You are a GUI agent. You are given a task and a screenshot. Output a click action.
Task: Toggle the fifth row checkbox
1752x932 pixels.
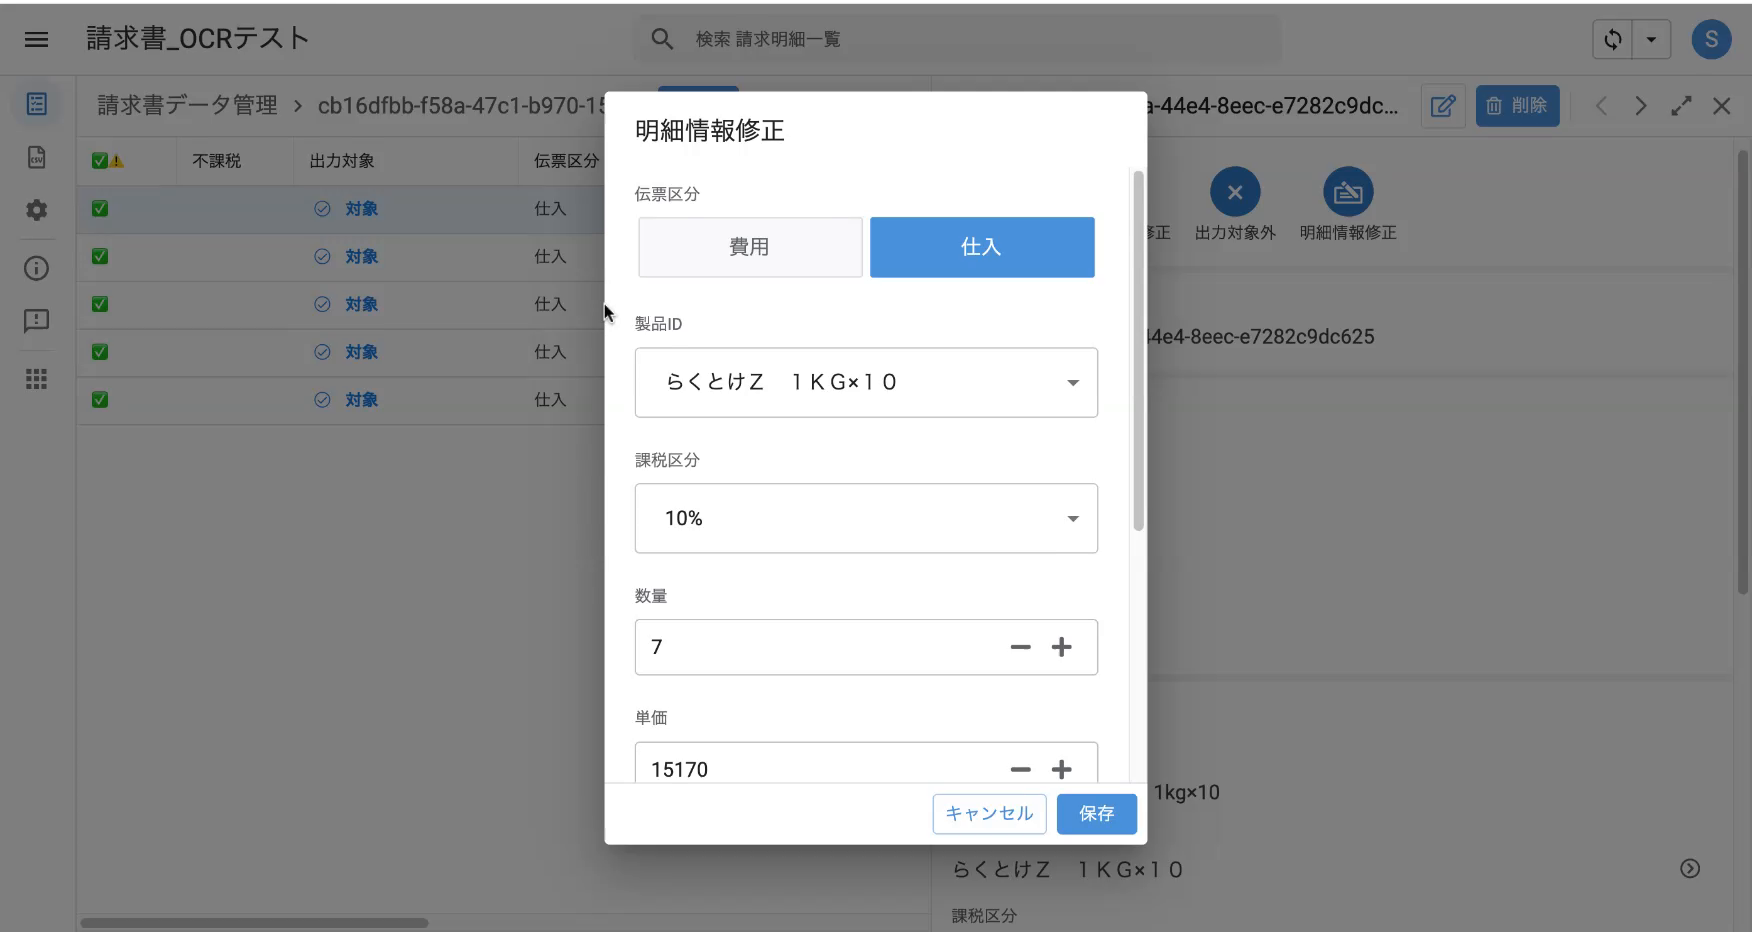(x=100, y=400)
